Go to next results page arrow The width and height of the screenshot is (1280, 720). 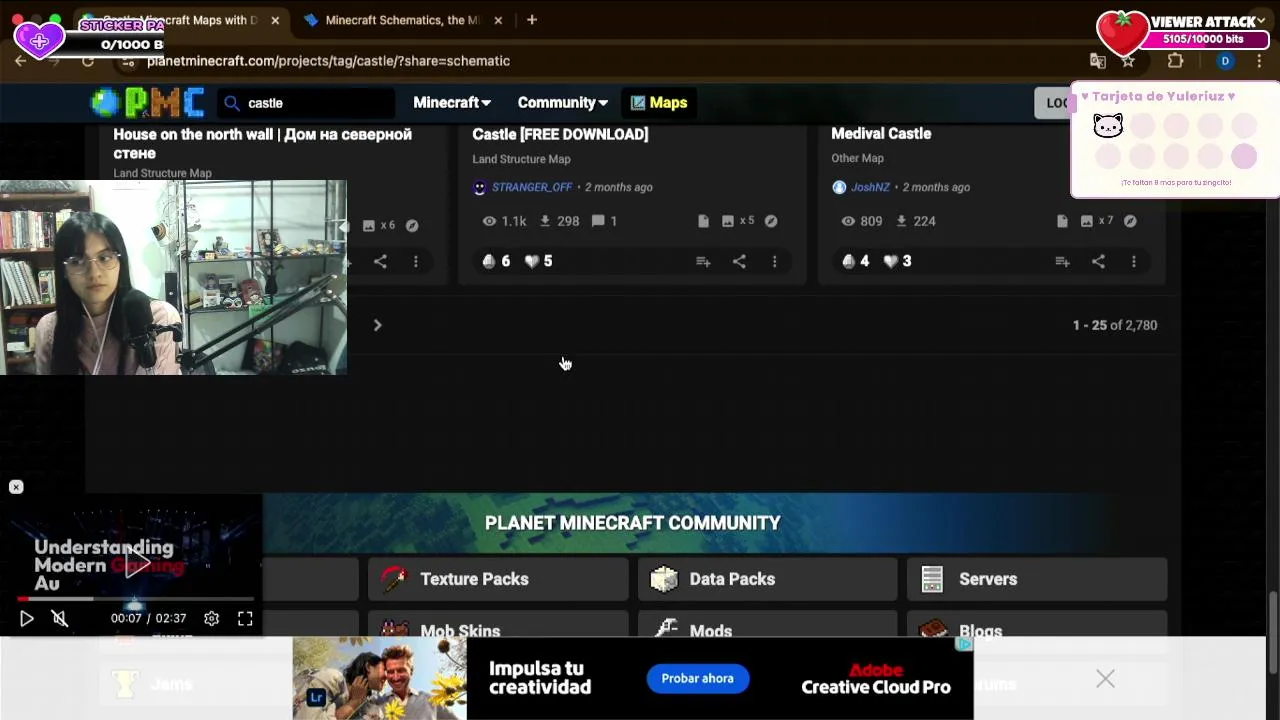(x=377, y=325)
